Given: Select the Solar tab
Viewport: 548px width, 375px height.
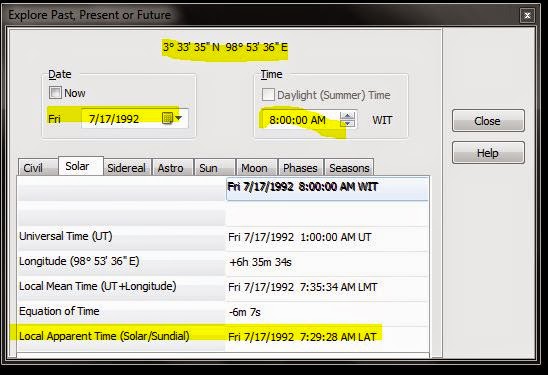Looking at the screenshot, I should click(x=81, y=166).
